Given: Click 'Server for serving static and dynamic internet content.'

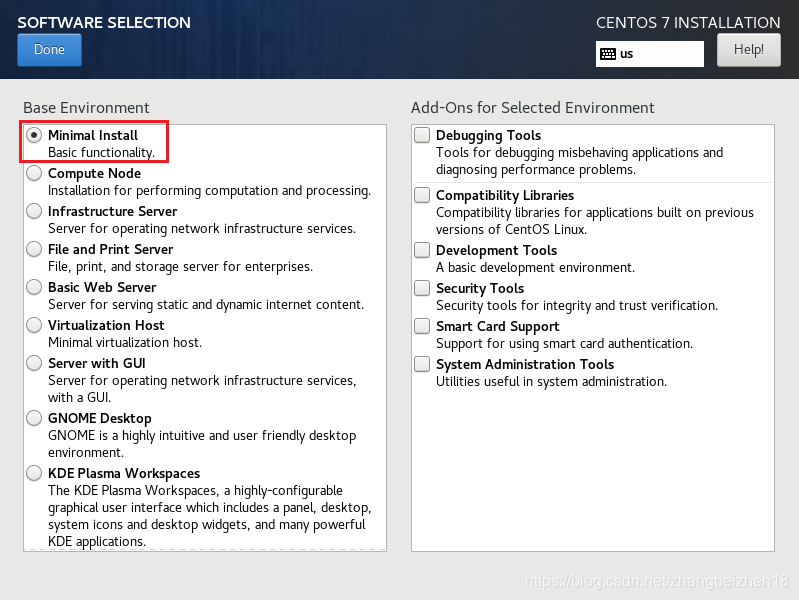Looking at the screenshot, I should (206, 304).
